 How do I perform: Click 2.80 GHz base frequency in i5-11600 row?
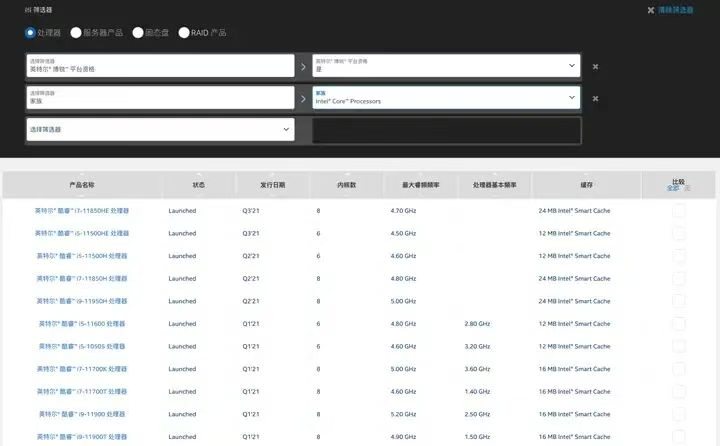[477, 323]
